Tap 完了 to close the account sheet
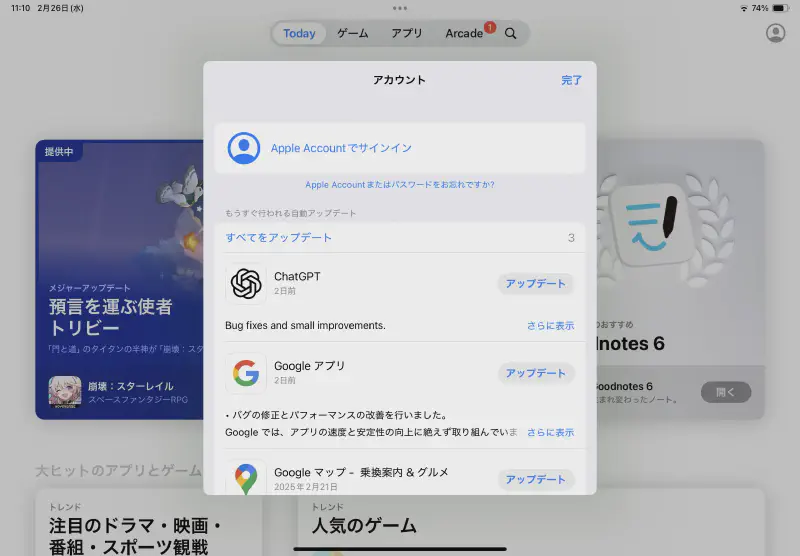 pyautogui.click(x=571, y=80)
